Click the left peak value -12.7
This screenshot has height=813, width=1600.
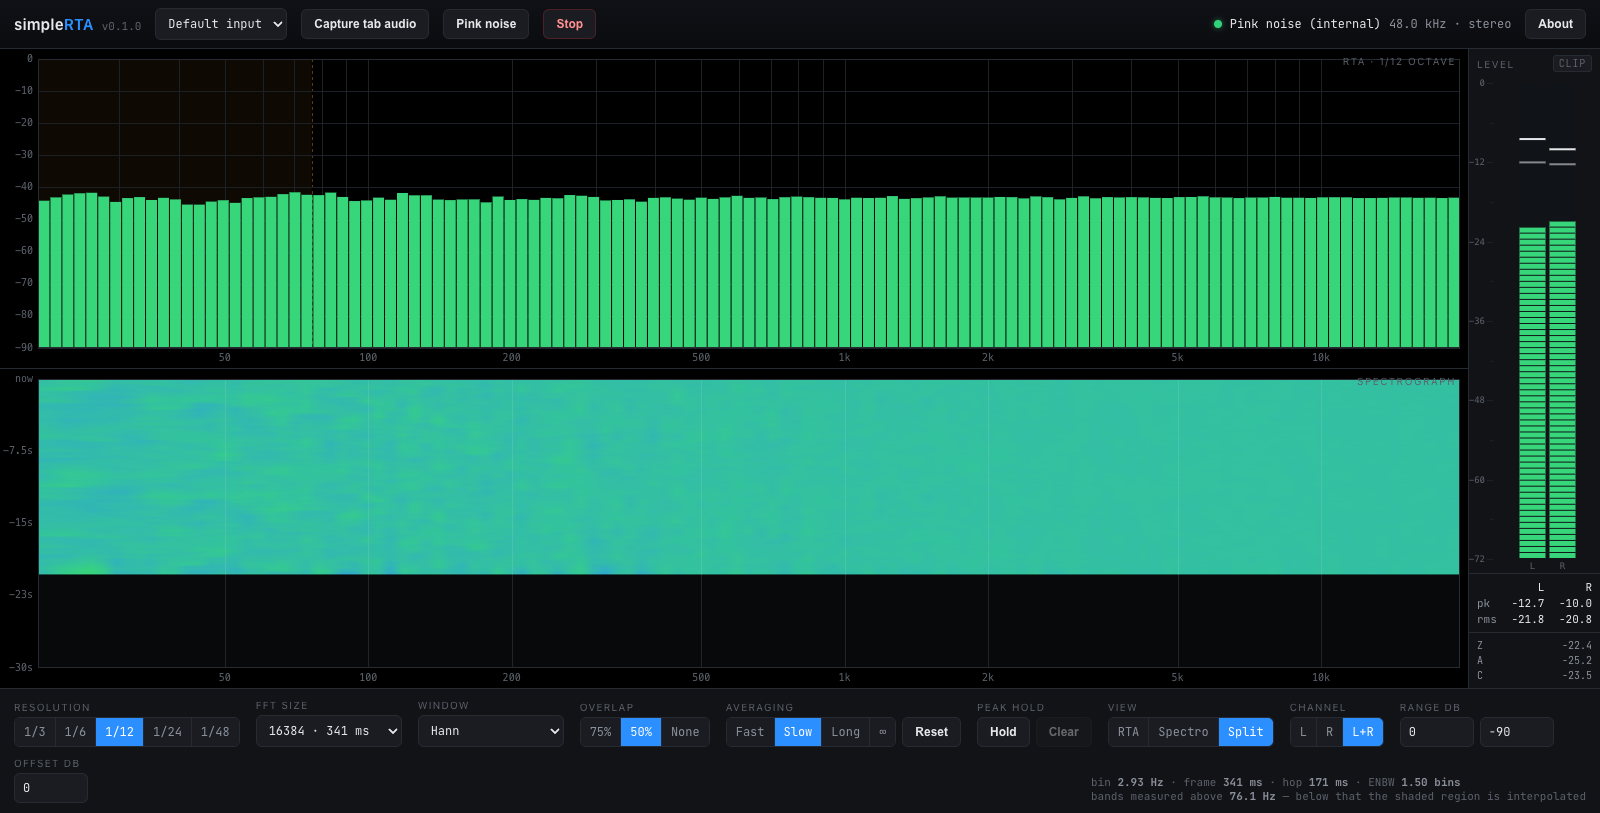[1528, 604]
